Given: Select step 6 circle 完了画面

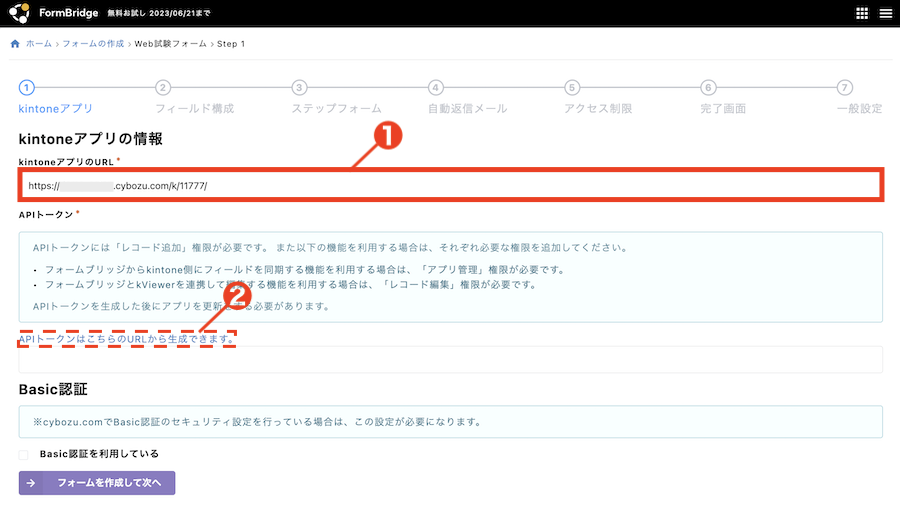Looking at the screenshot, I should tap(708, 88).
